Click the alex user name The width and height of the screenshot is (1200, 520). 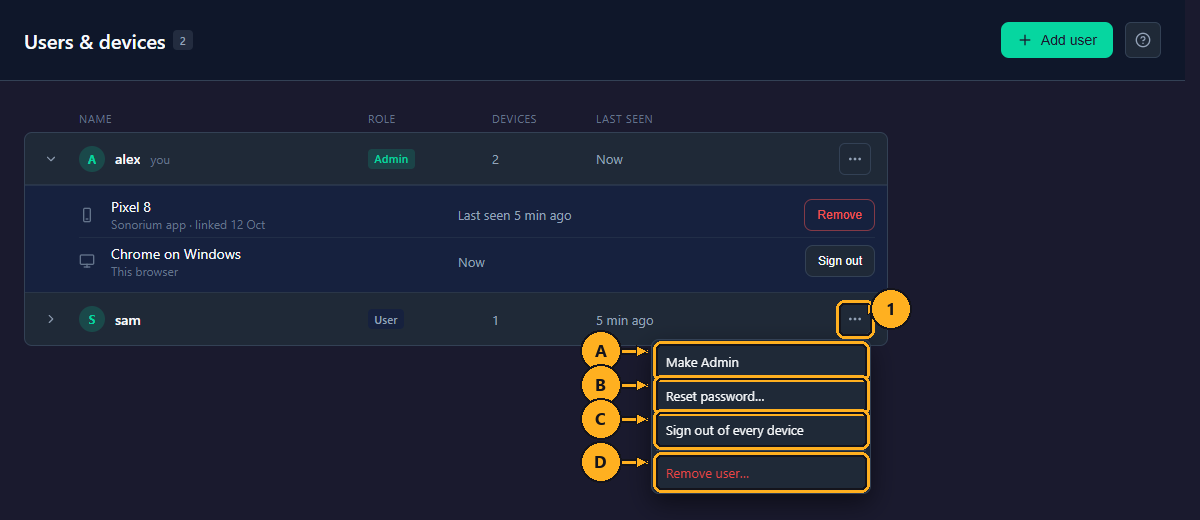(x=128, y=159)
